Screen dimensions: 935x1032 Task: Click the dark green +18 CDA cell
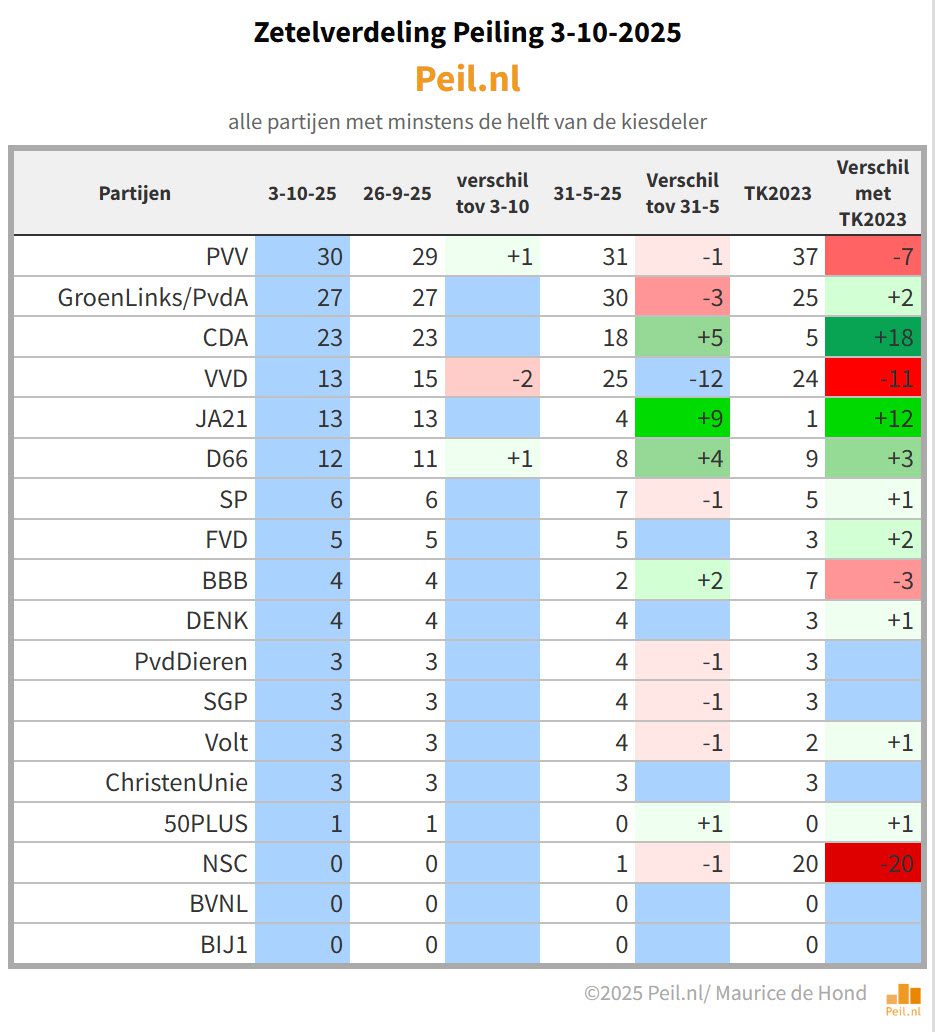pyautogui.click(x=873, y=338)
